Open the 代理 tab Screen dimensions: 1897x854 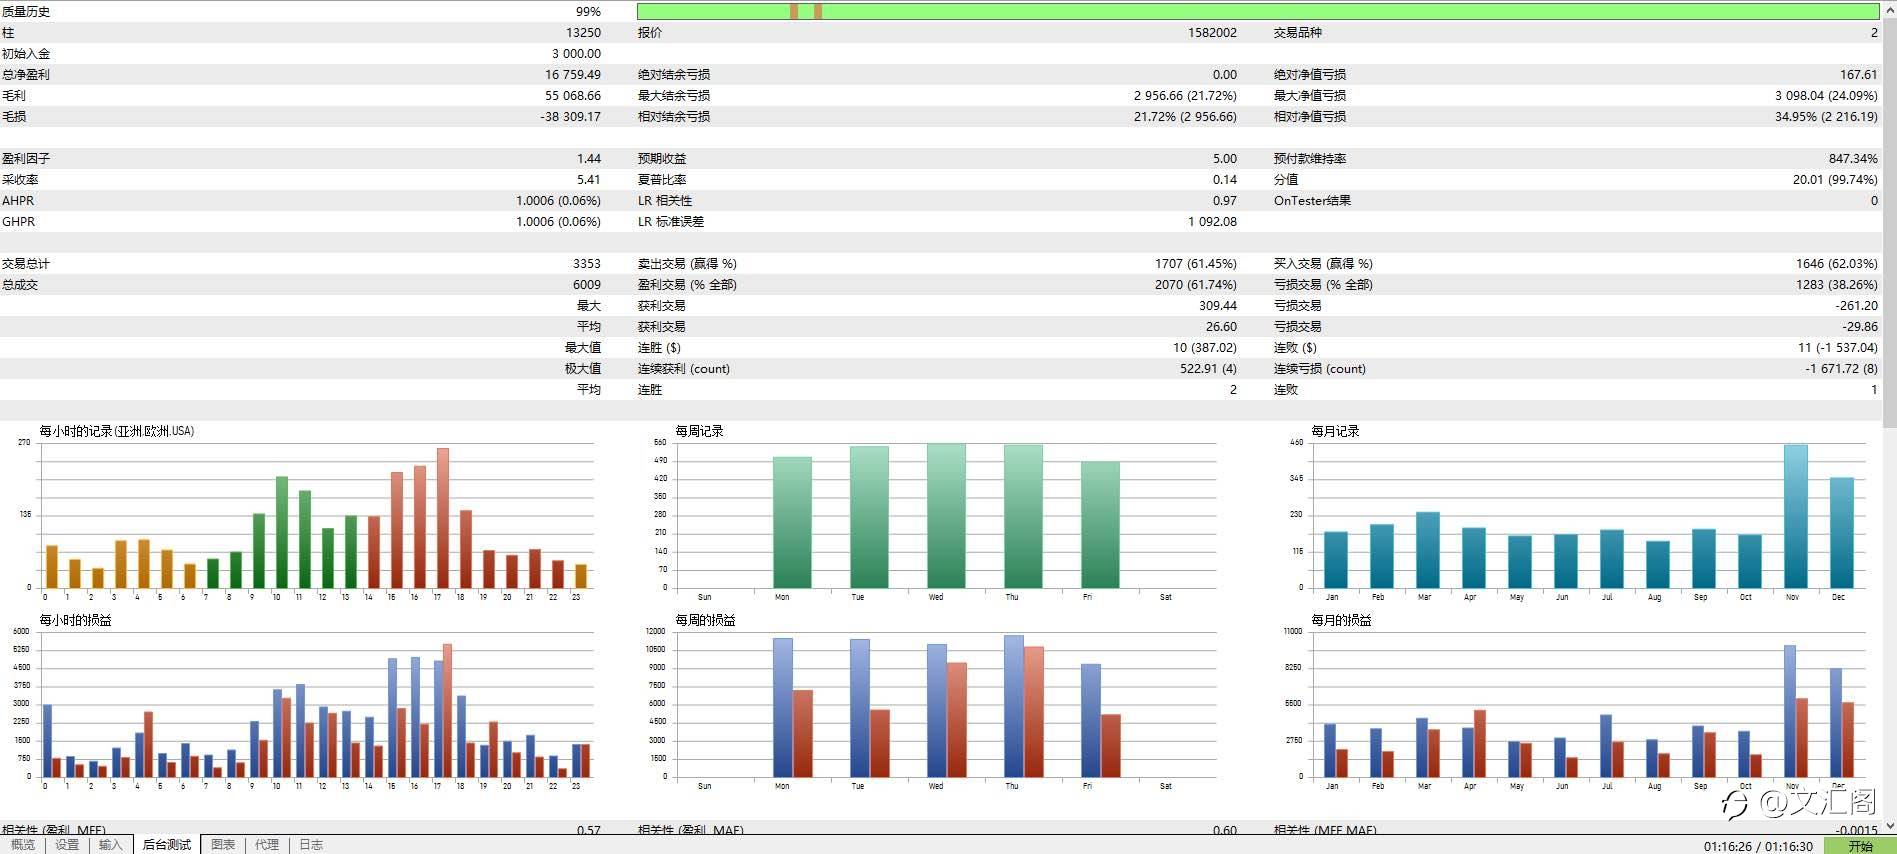267,845
